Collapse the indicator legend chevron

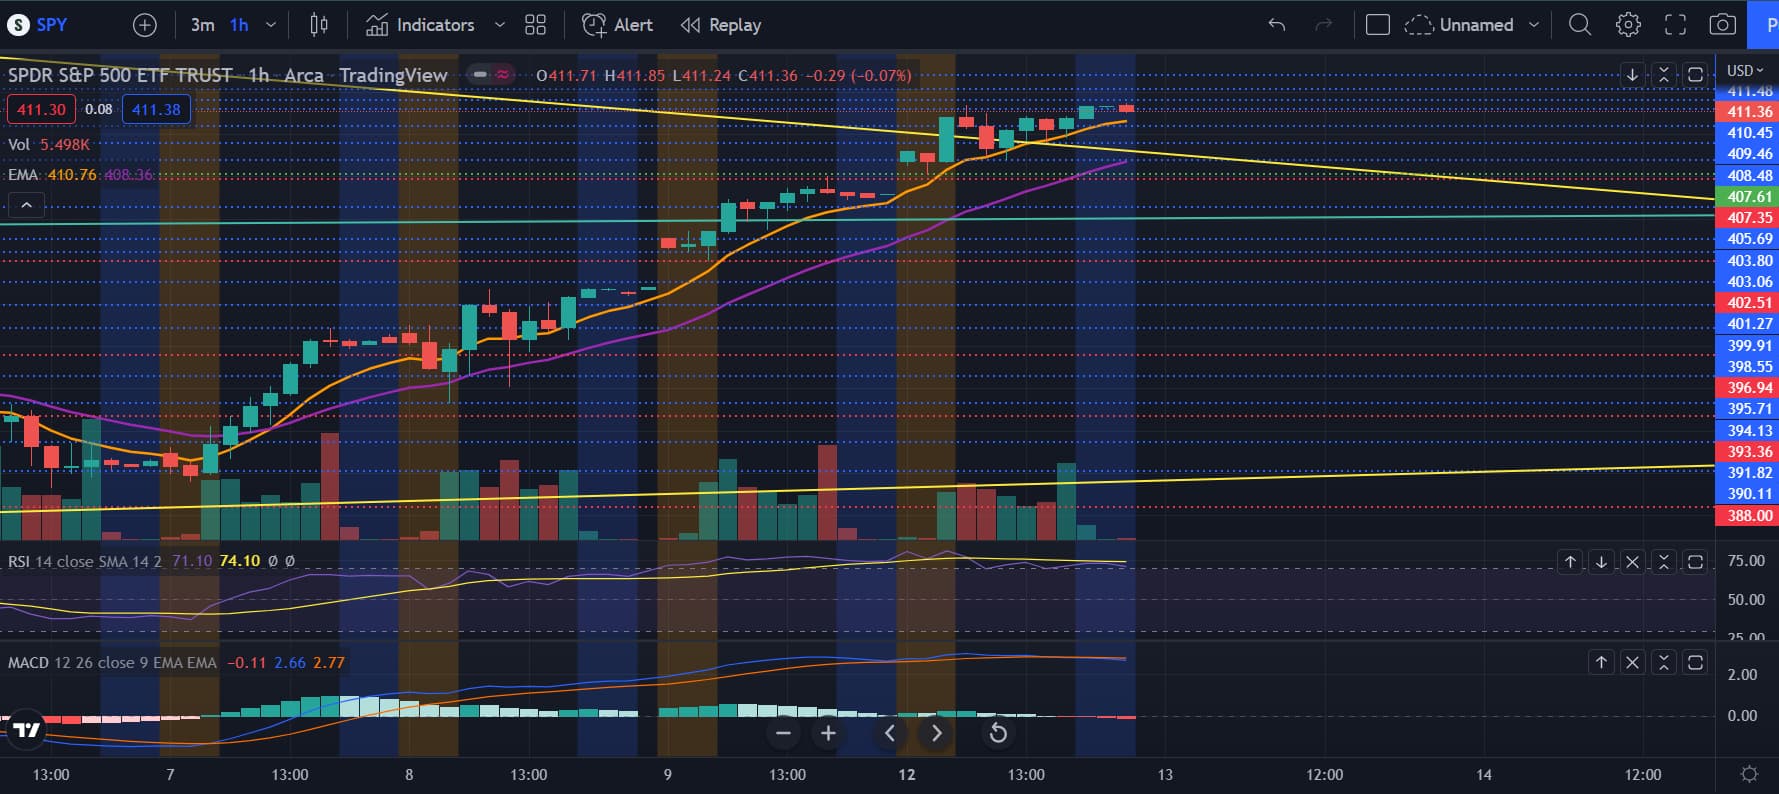(26, 206)
